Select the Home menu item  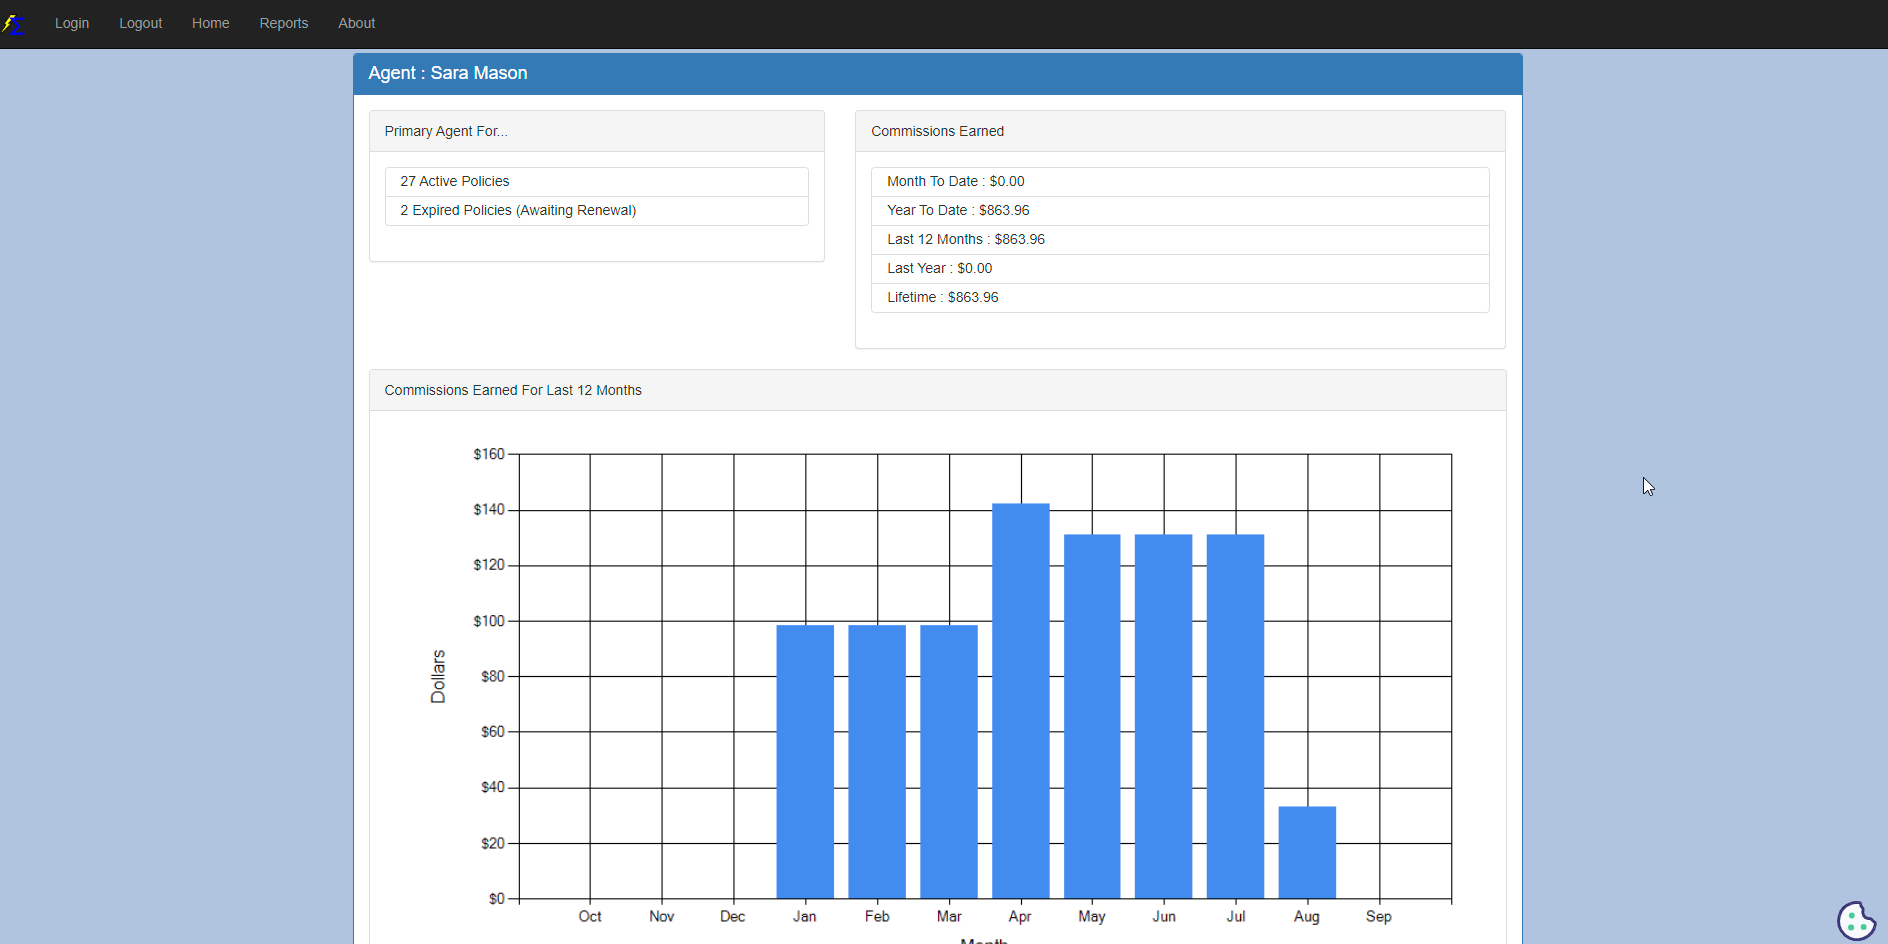pyautogui.click(x=210, y=23)
